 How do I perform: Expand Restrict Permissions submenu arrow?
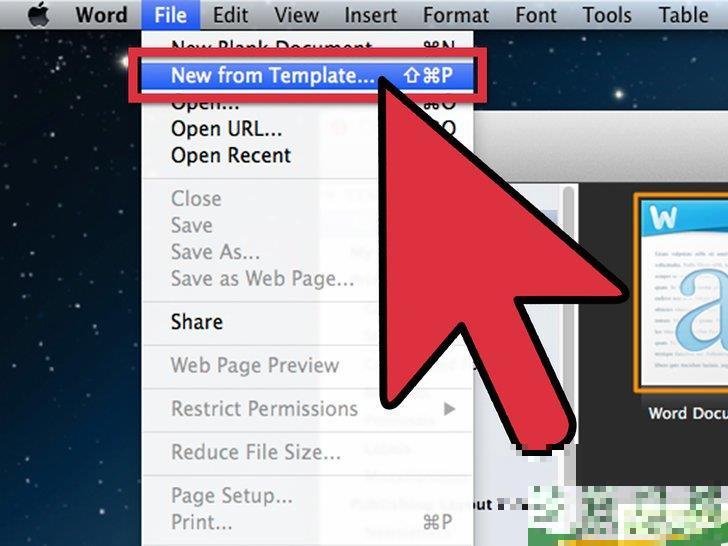[x=449, y=409]
